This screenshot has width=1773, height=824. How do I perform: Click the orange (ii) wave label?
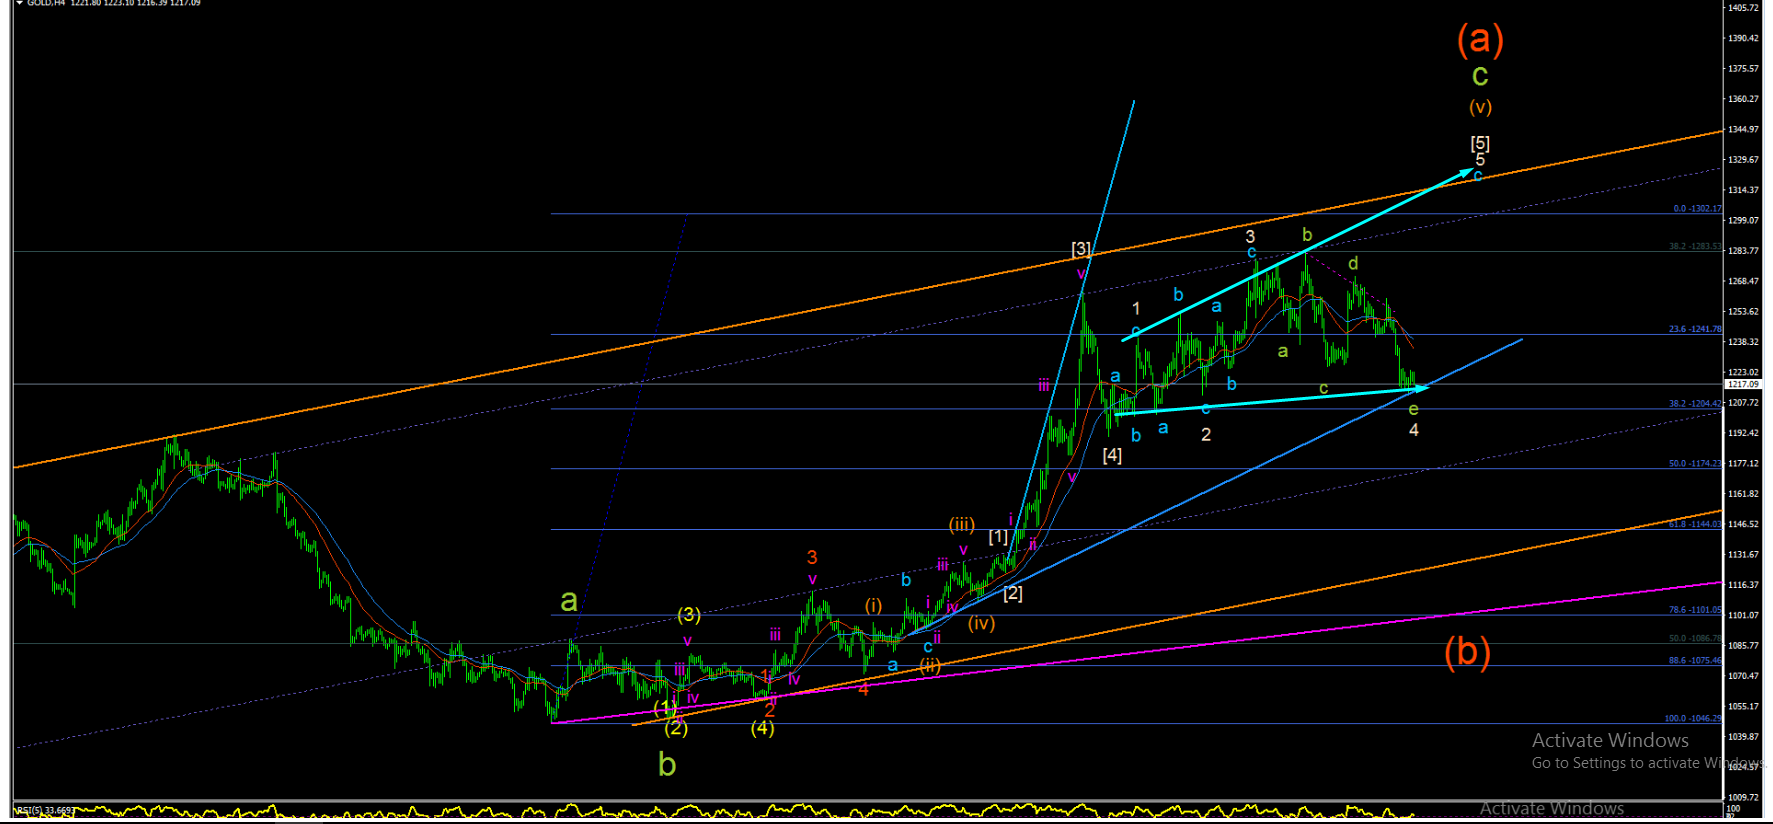(930, 666)
